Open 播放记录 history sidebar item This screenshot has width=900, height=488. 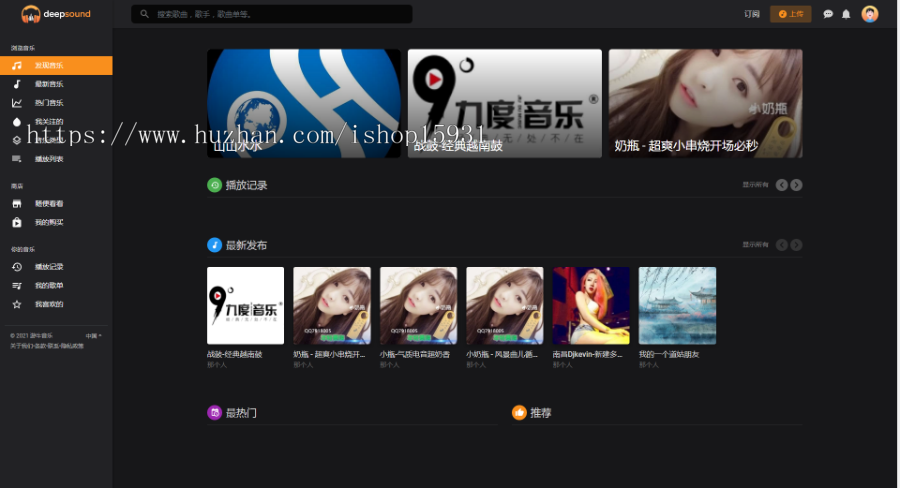[56, 267]
